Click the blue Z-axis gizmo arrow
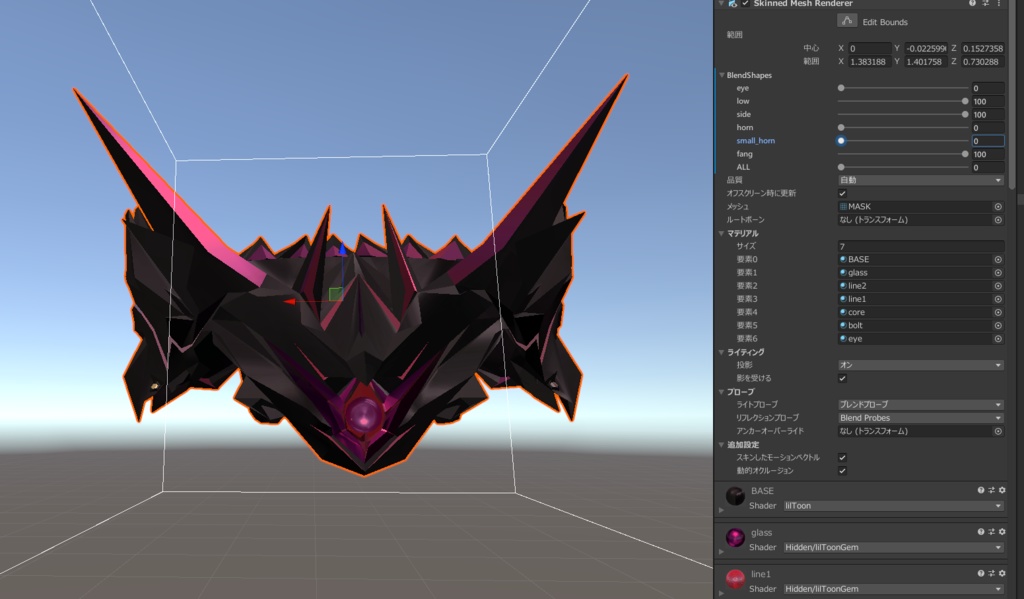1024x599 pixels. tap(343, 250)
